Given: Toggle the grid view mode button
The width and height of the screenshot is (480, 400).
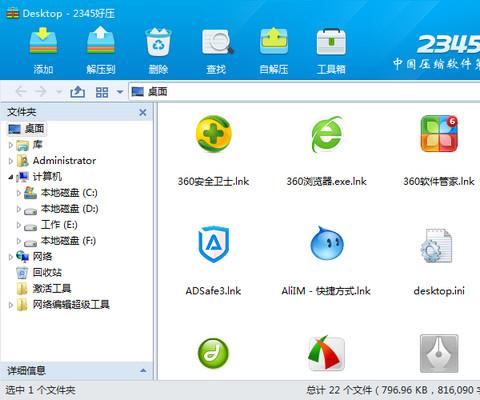Looking at the screenshot, I should pos(102,92).
